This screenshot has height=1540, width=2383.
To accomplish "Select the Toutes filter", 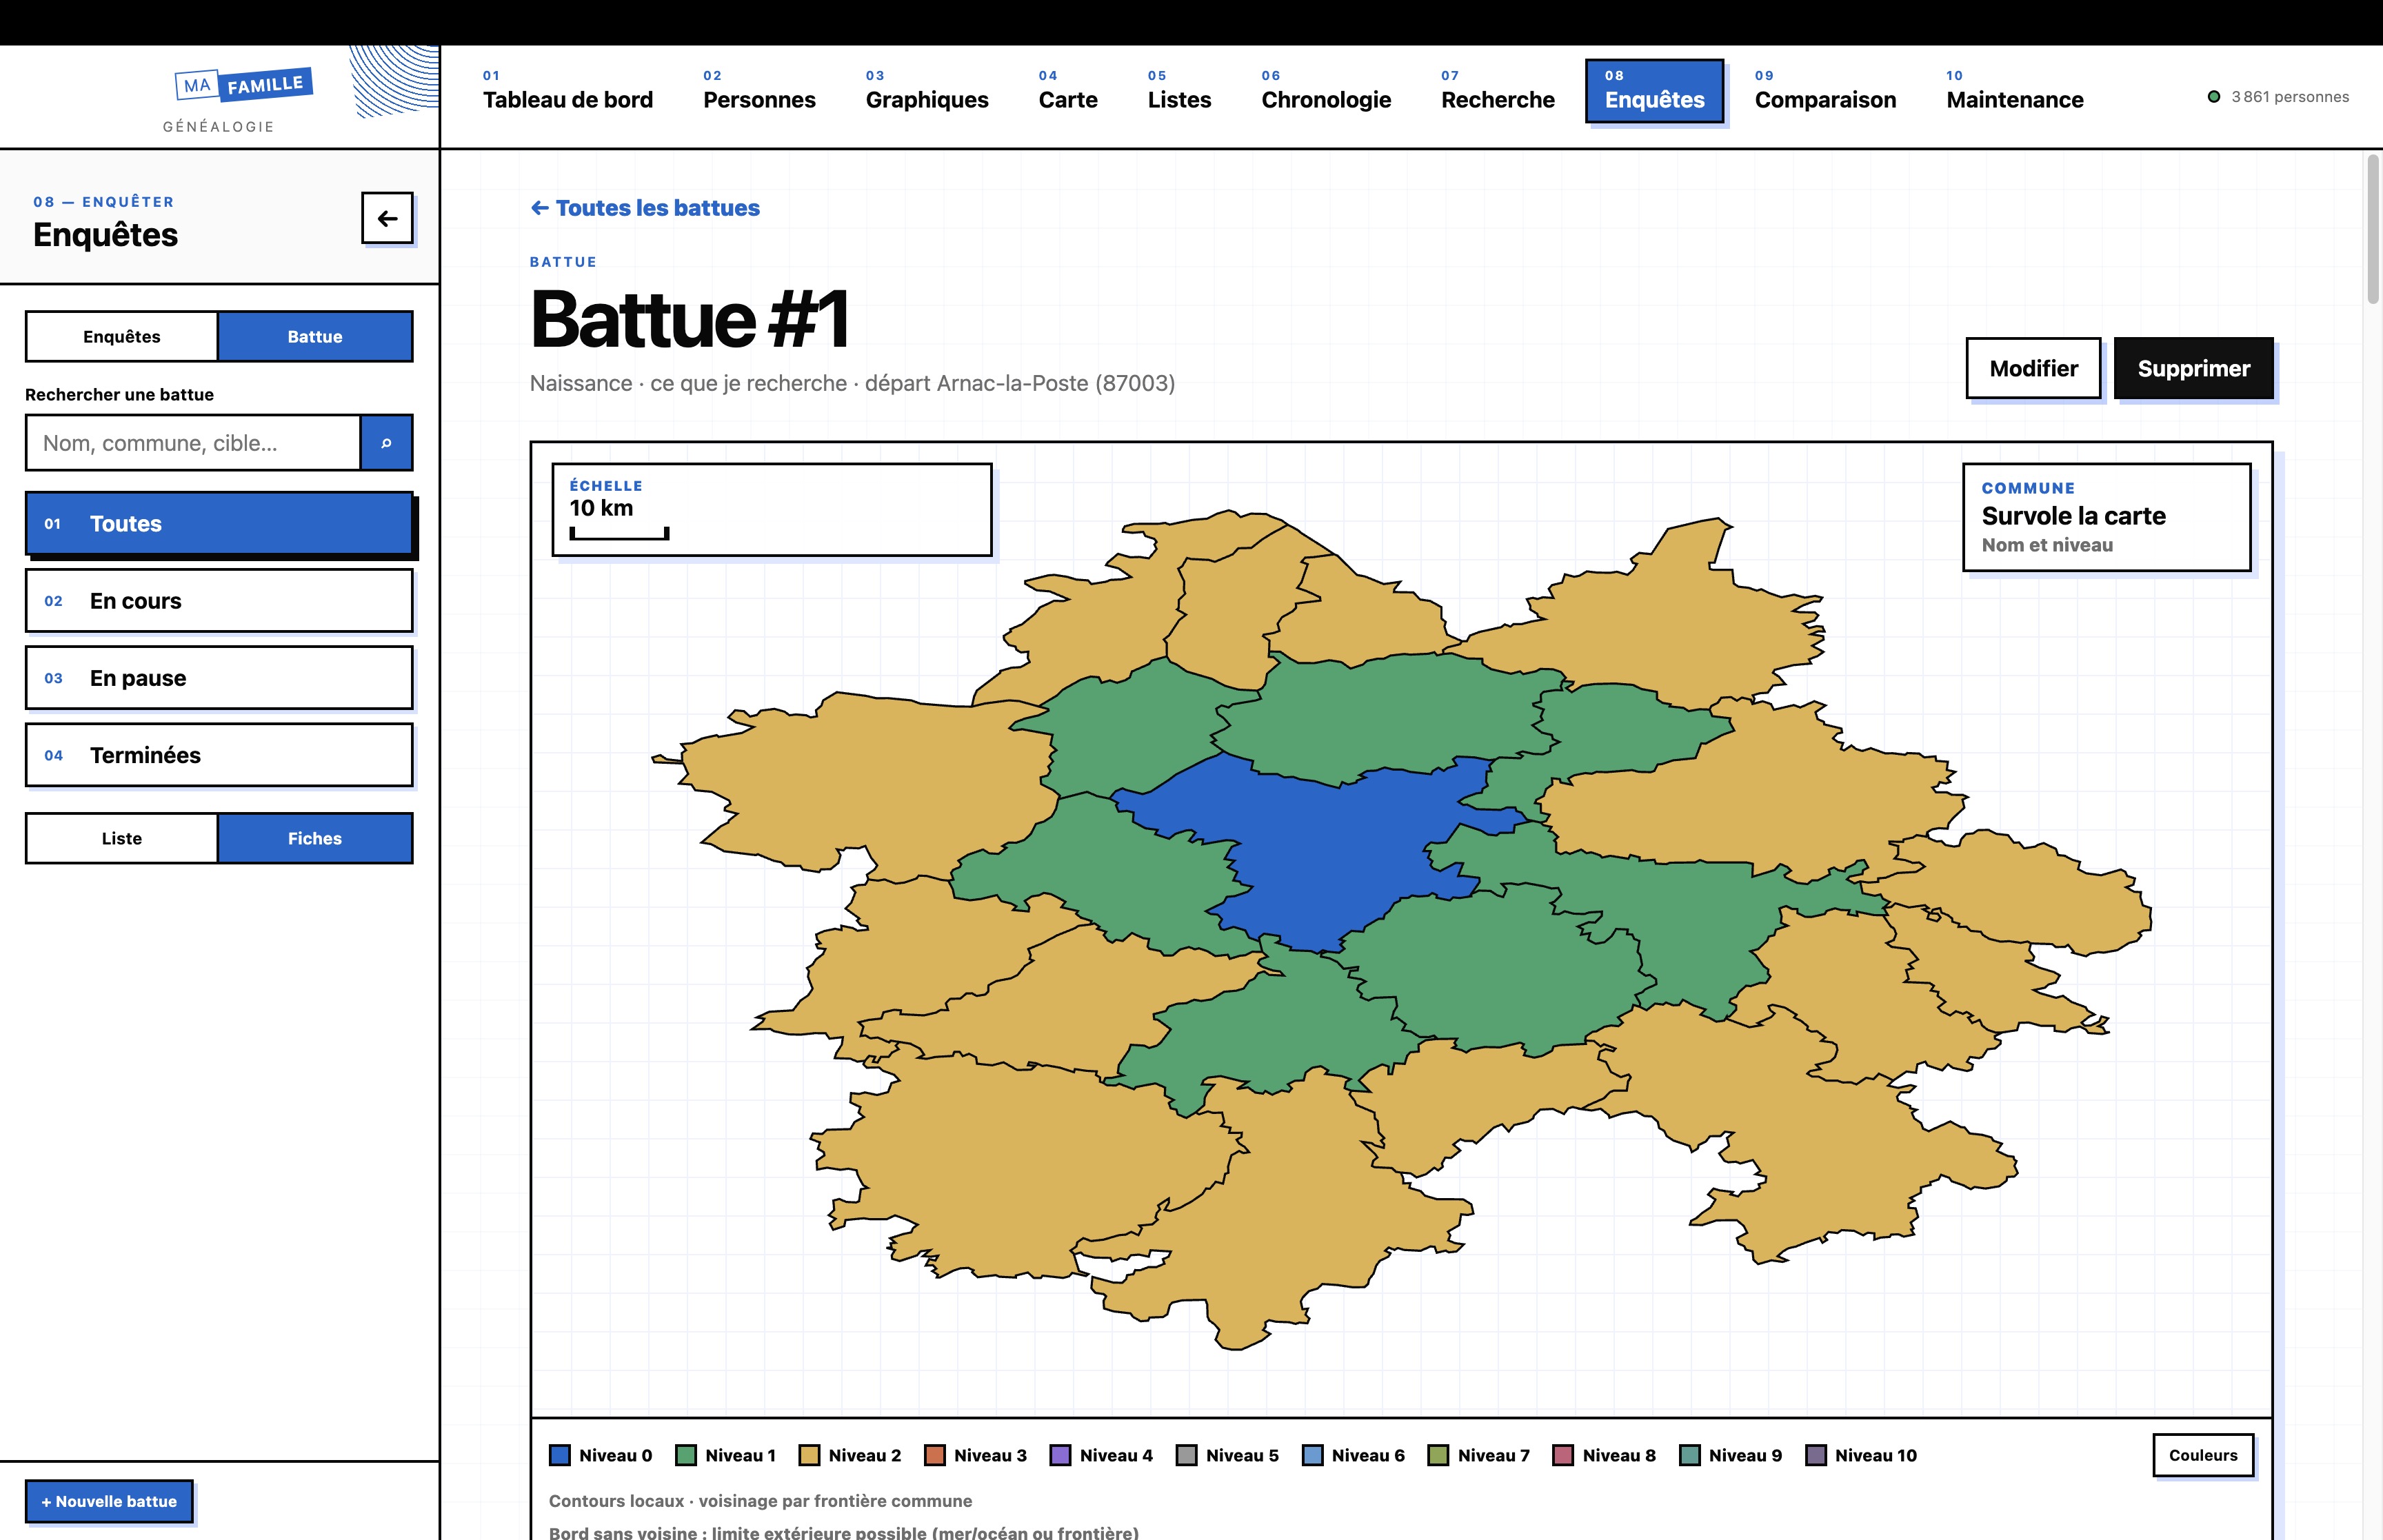I will [x=219, y=523].
